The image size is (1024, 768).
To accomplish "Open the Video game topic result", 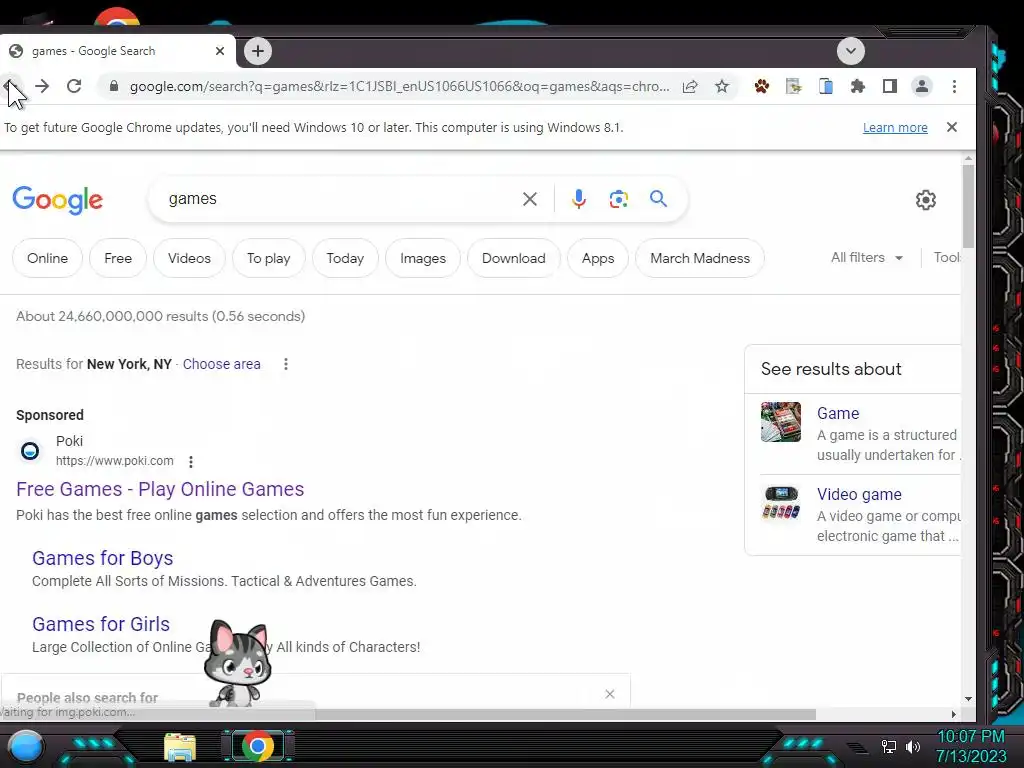I will 859,494.
